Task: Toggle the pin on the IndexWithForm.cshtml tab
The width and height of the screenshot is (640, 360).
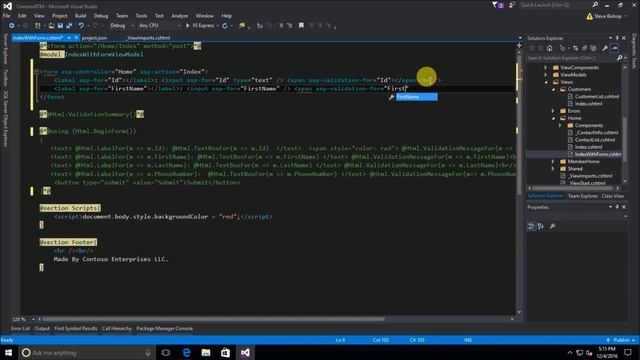Action: click(x=69, y=38)
